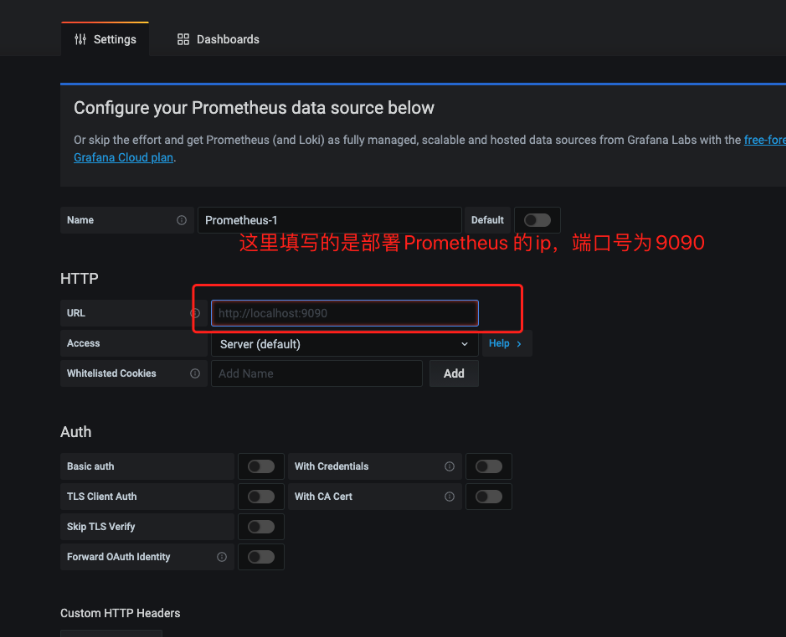Open the Grafana Cloud plan link
Viewport: 786px width, 637px height.
(123, 157)
